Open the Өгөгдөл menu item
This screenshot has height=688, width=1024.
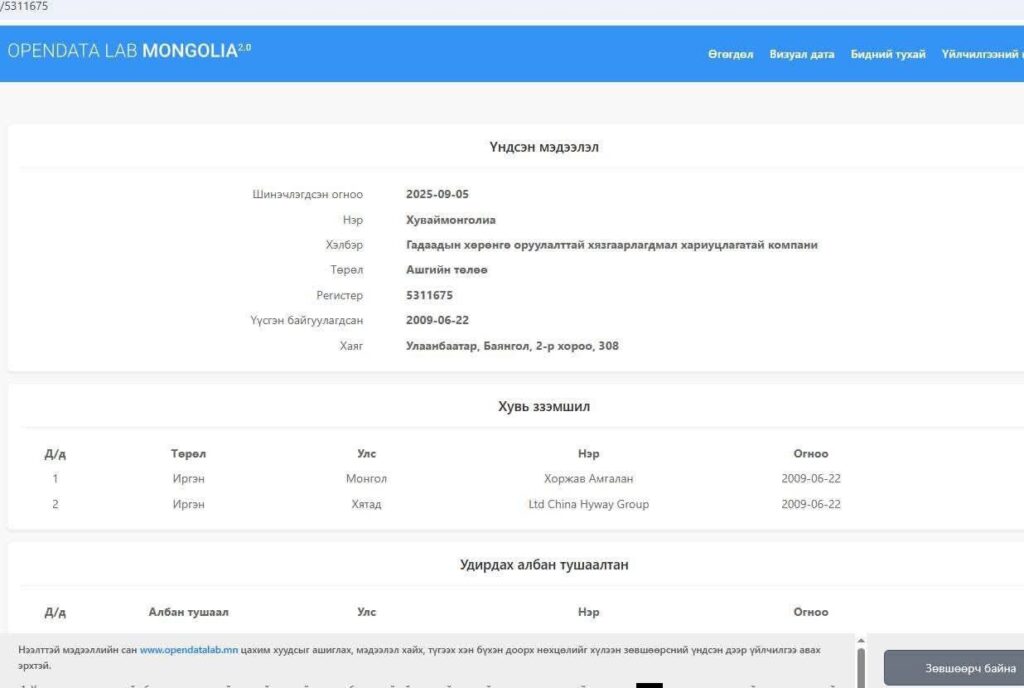click(x=730, y=54)
